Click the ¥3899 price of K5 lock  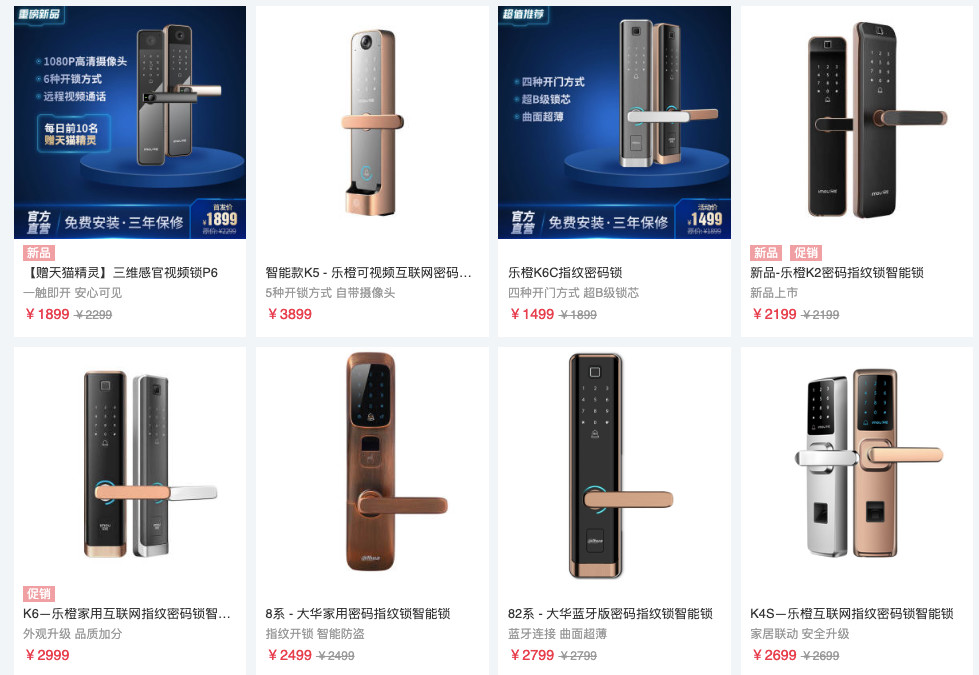point(290,314)
